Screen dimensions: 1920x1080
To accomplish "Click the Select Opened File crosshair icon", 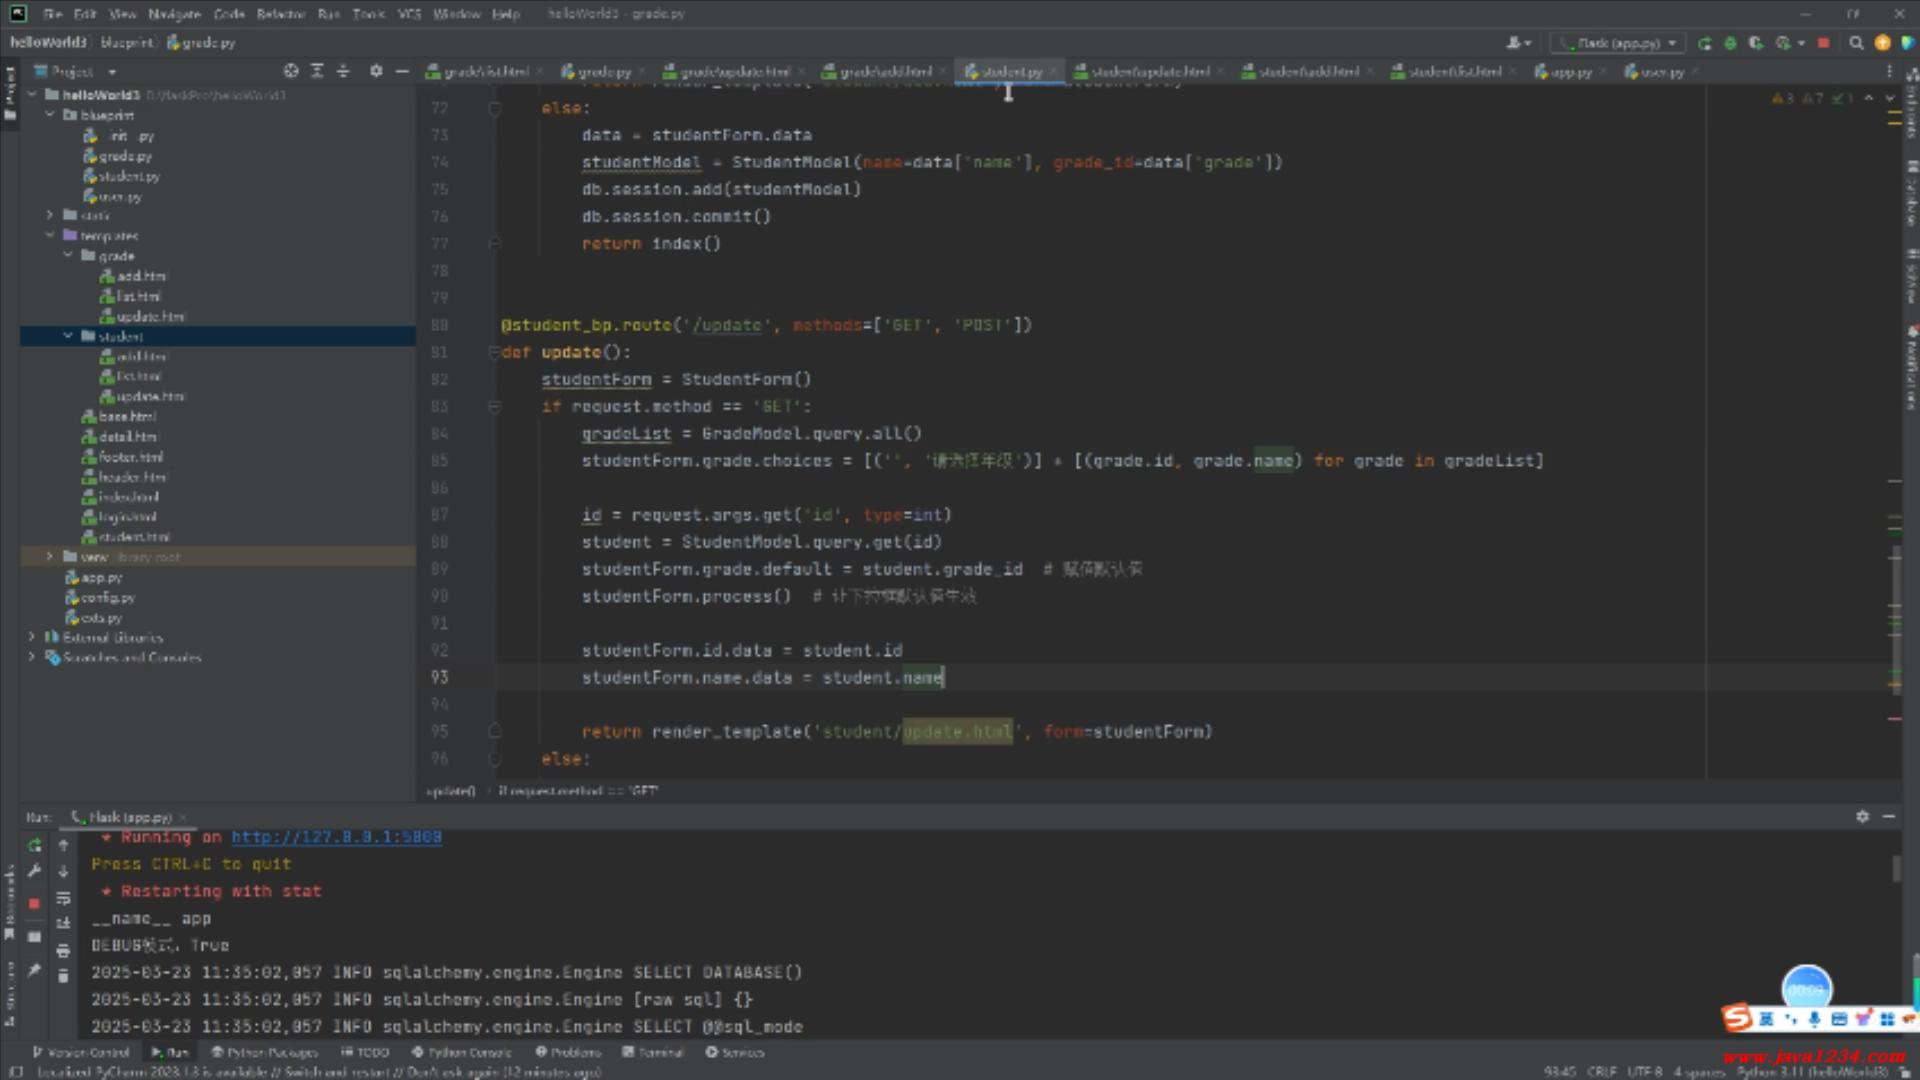I will click(x=291, y=71).
